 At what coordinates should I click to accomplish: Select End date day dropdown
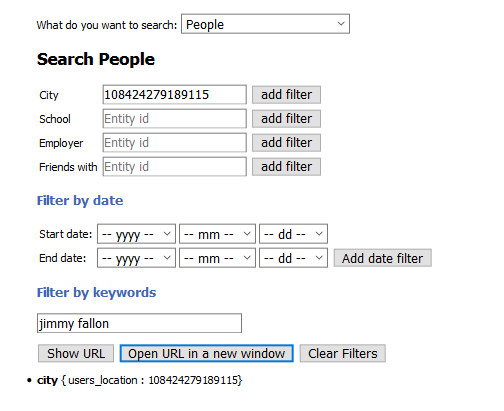tap(293, 258)
